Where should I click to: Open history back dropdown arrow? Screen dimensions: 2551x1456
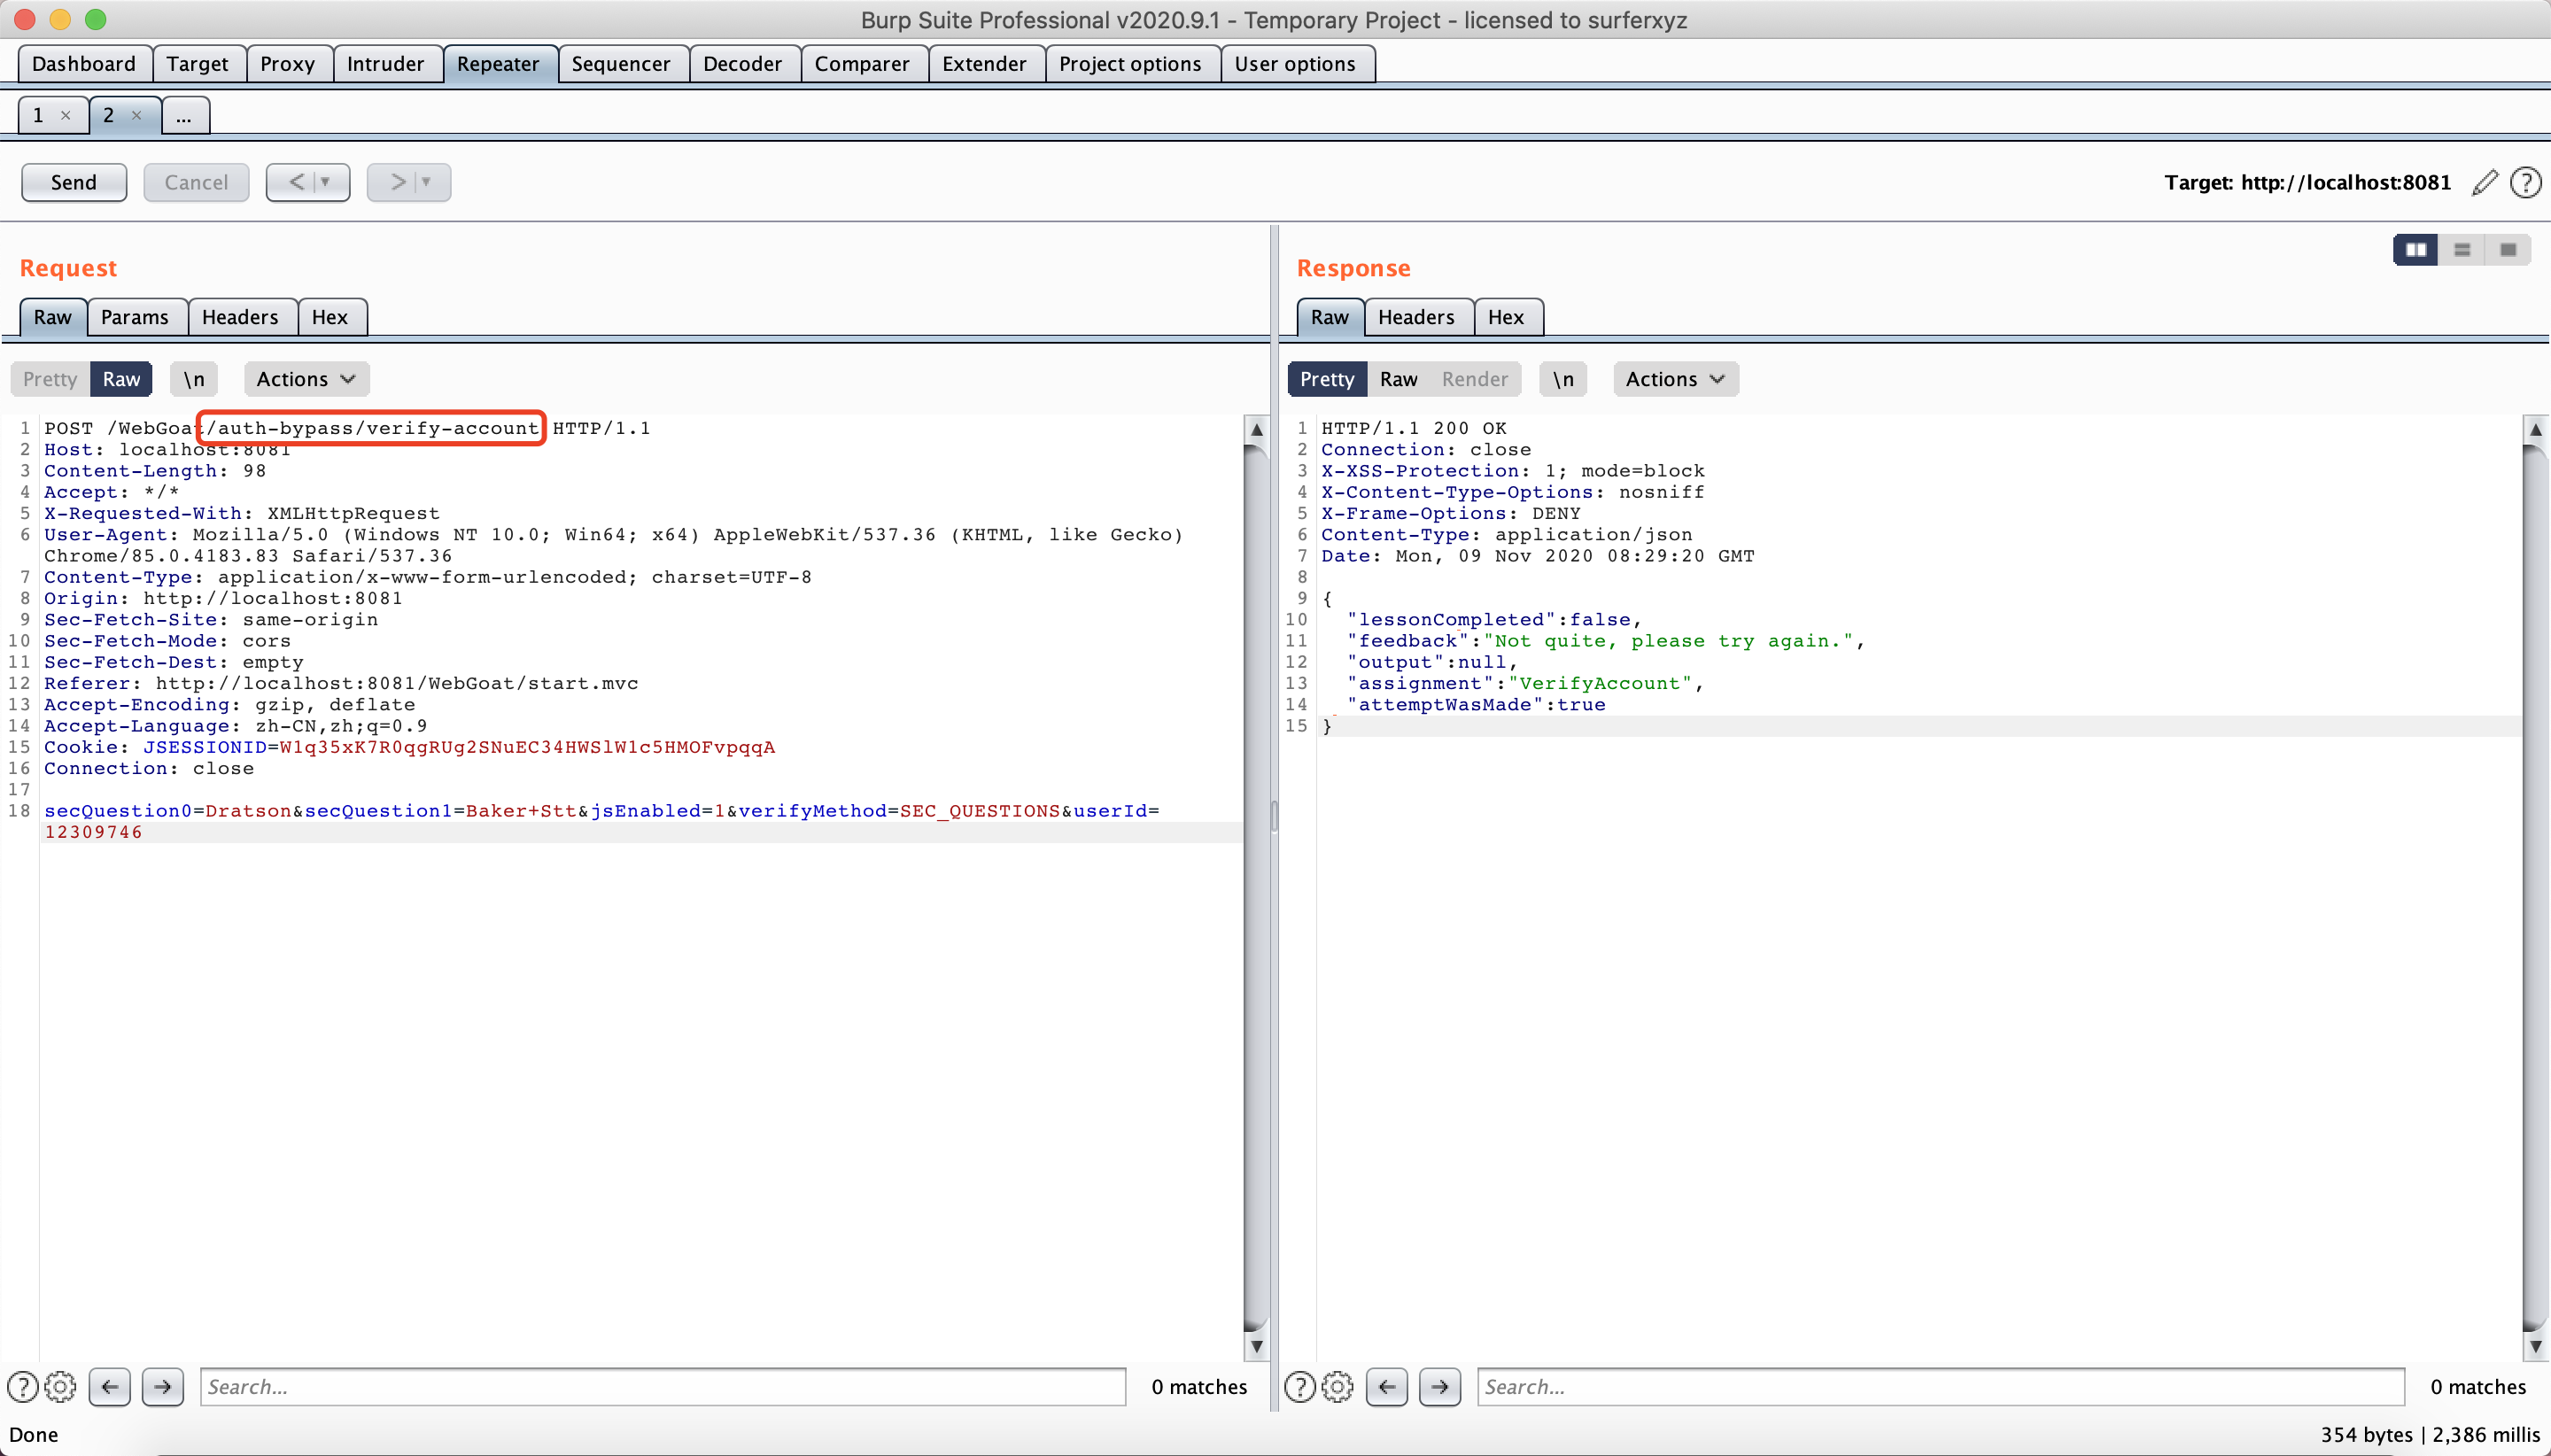(x=325, y=183)
